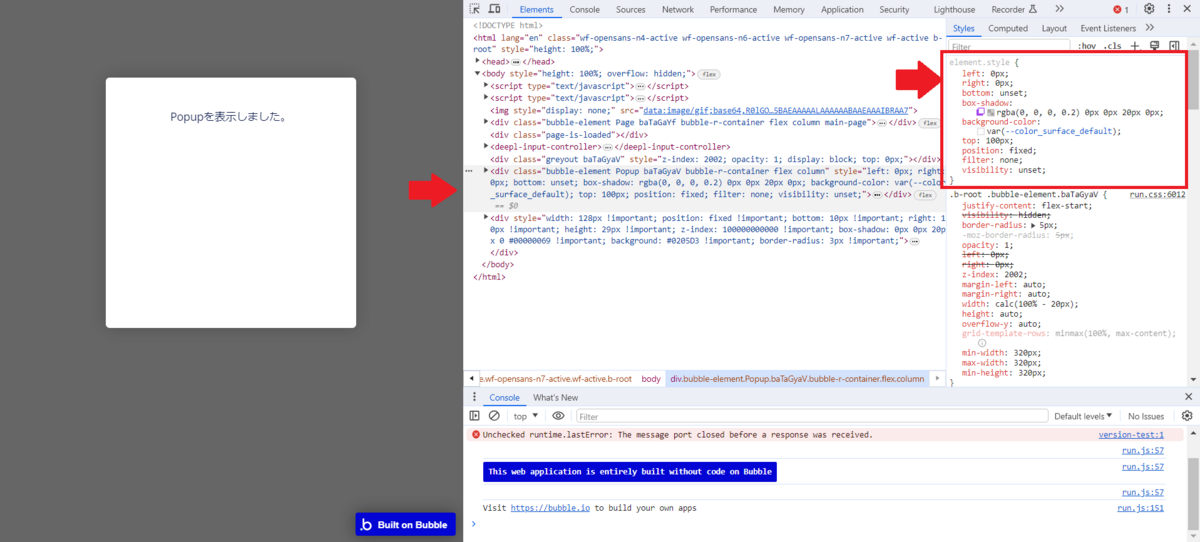Screen dimensions: 1200x542
Task: Open the Application tab
Action: click(842, 9)
